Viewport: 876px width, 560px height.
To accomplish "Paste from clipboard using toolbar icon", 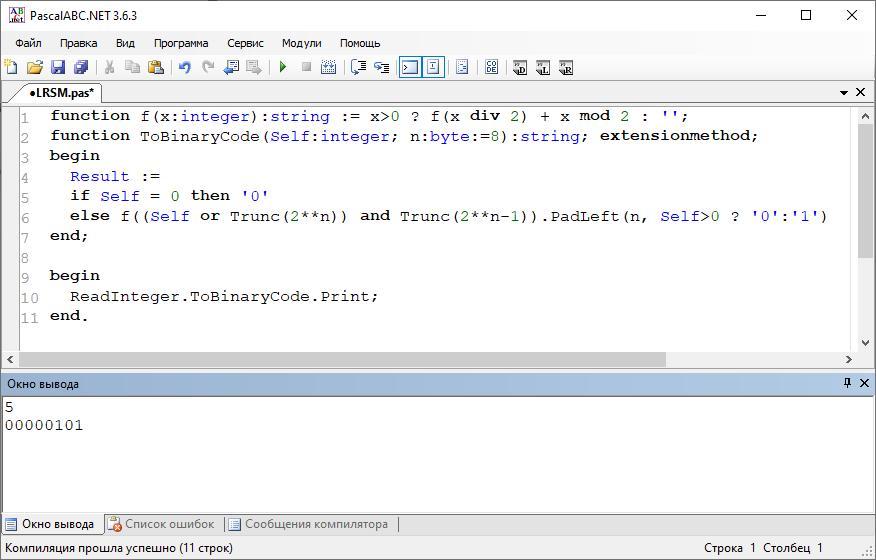I will point(155,67).
